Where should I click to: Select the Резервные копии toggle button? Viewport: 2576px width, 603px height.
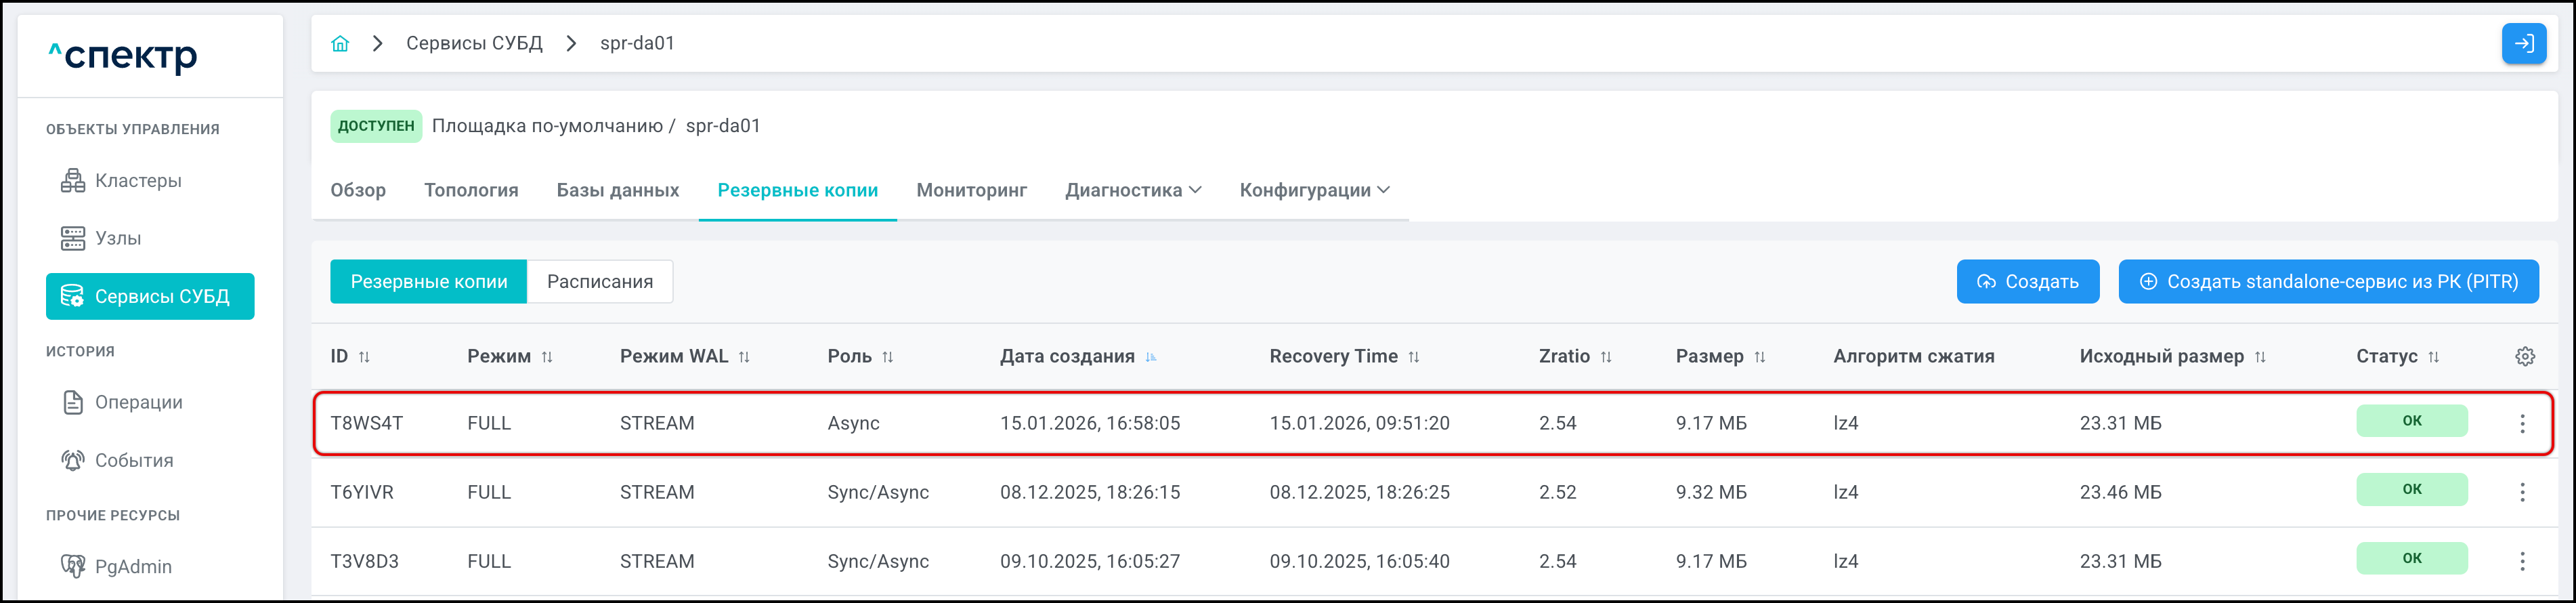point(428,282)
